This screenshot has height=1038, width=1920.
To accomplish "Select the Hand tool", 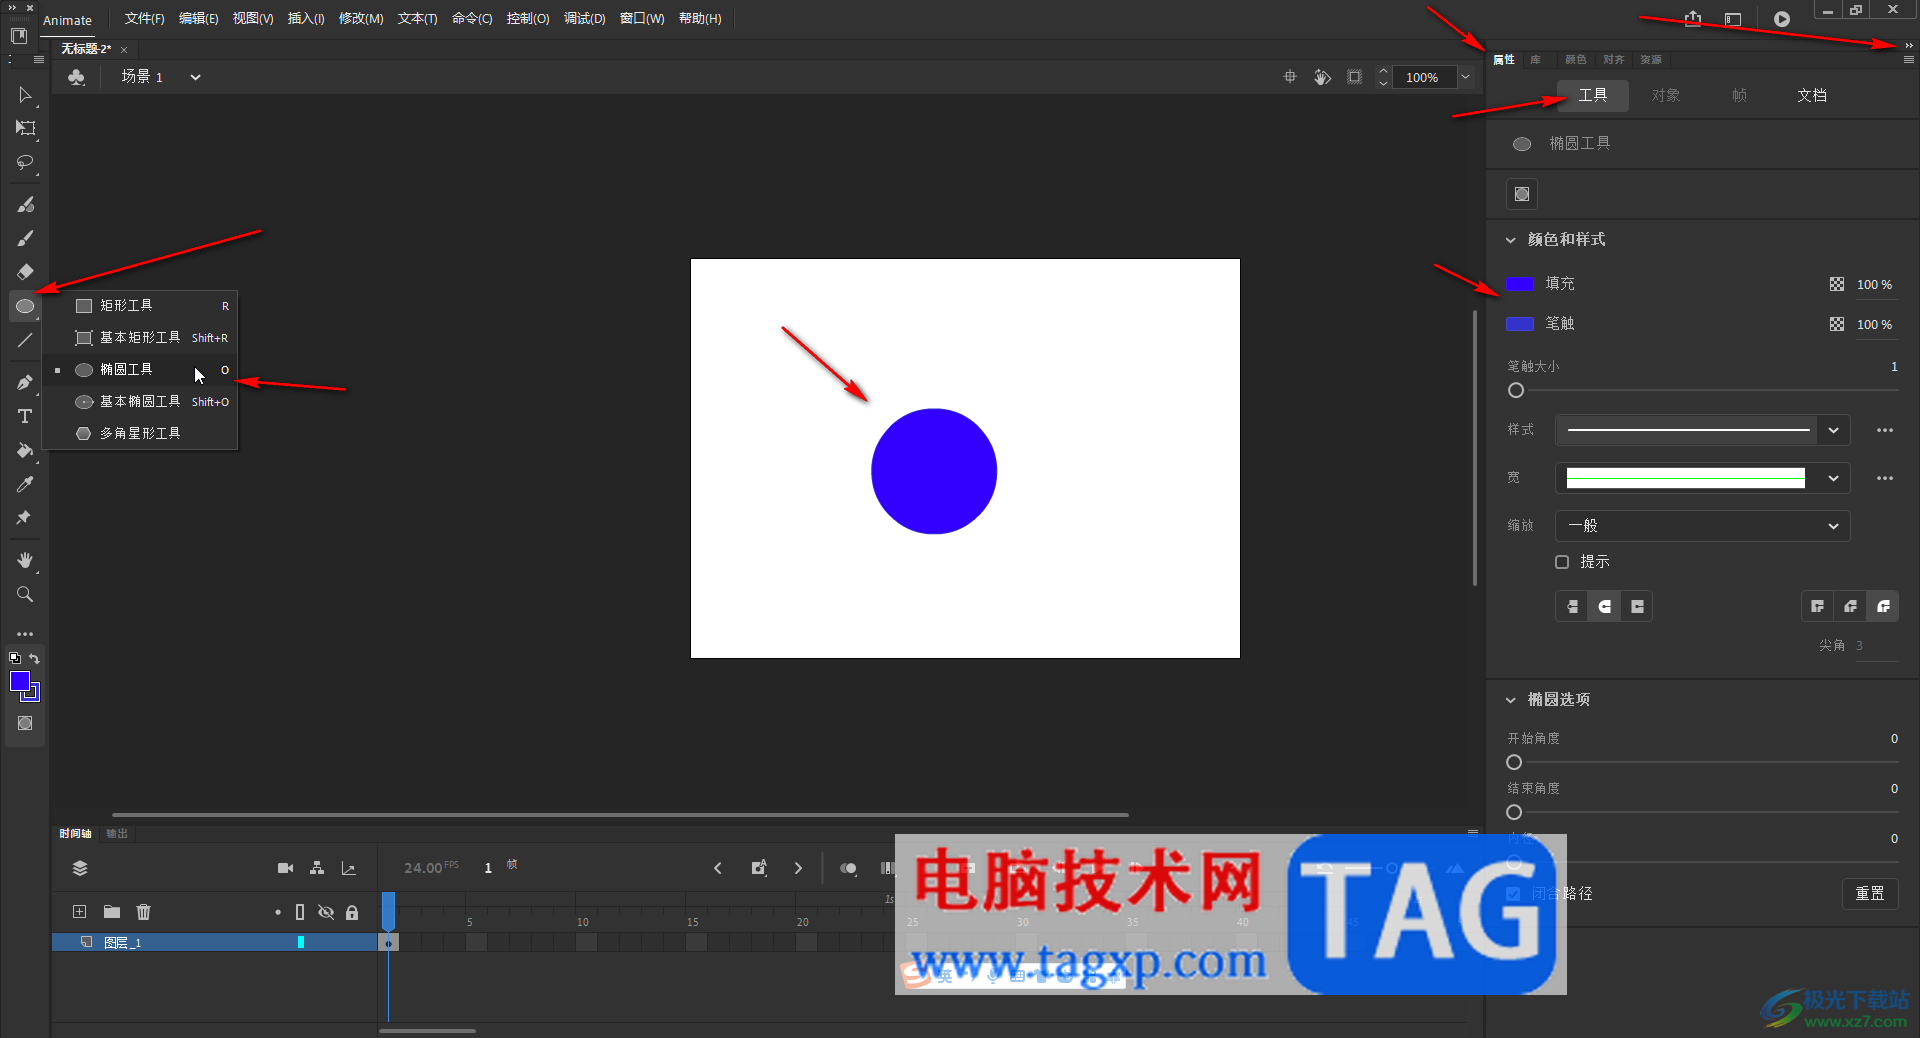I will point(25,560).
